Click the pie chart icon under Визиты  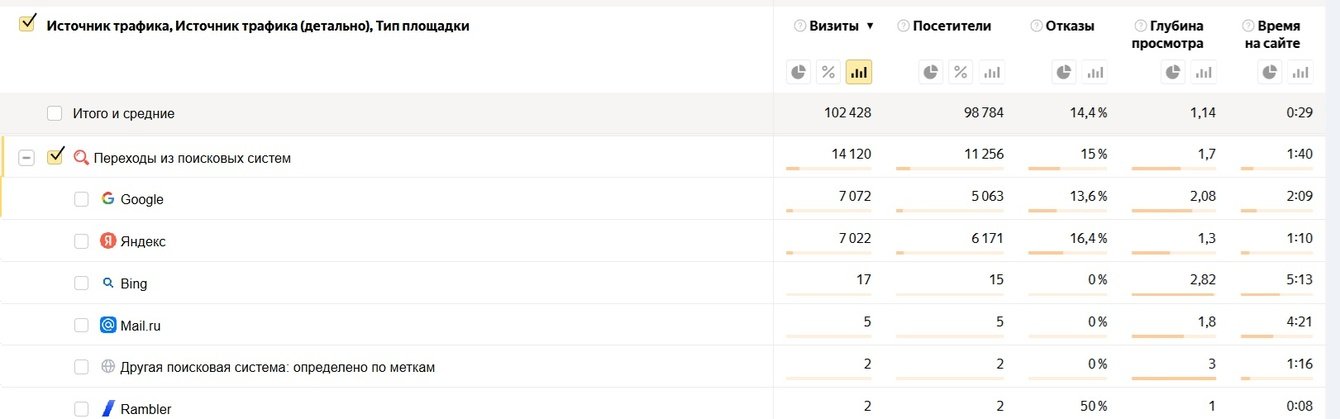(x=798, y=72)
